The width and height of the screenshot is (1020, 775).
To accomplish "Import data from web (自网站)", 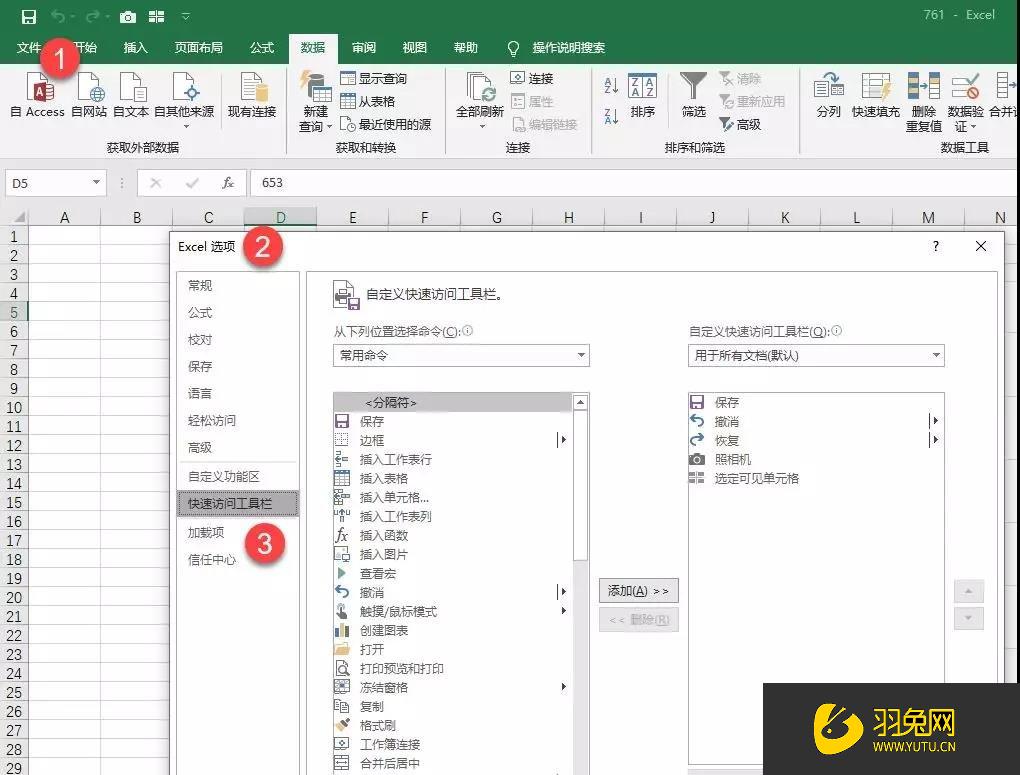I will tap(88, 95).
